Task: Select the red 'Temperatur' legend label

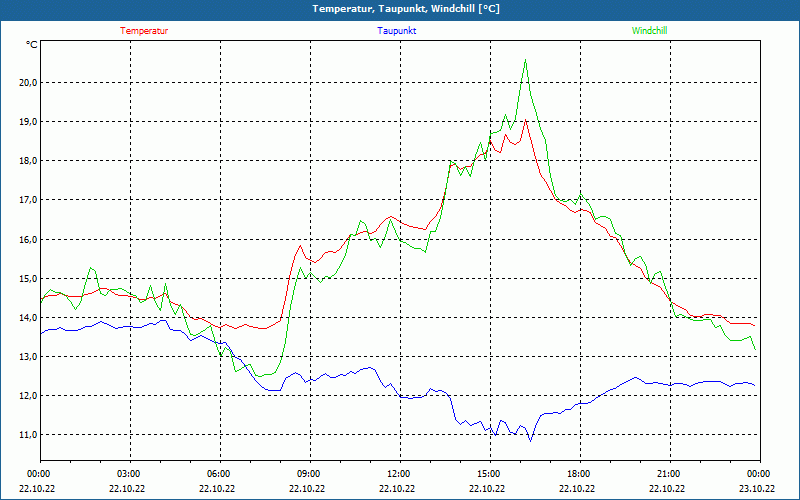Action: click(144, 31)
